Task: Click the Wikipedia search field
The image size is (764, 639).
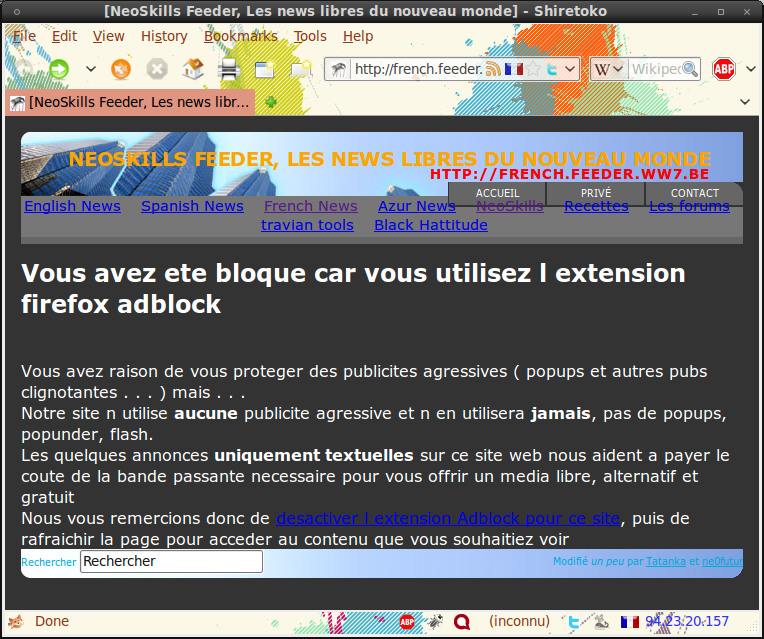Action: (x=655, y=69)
